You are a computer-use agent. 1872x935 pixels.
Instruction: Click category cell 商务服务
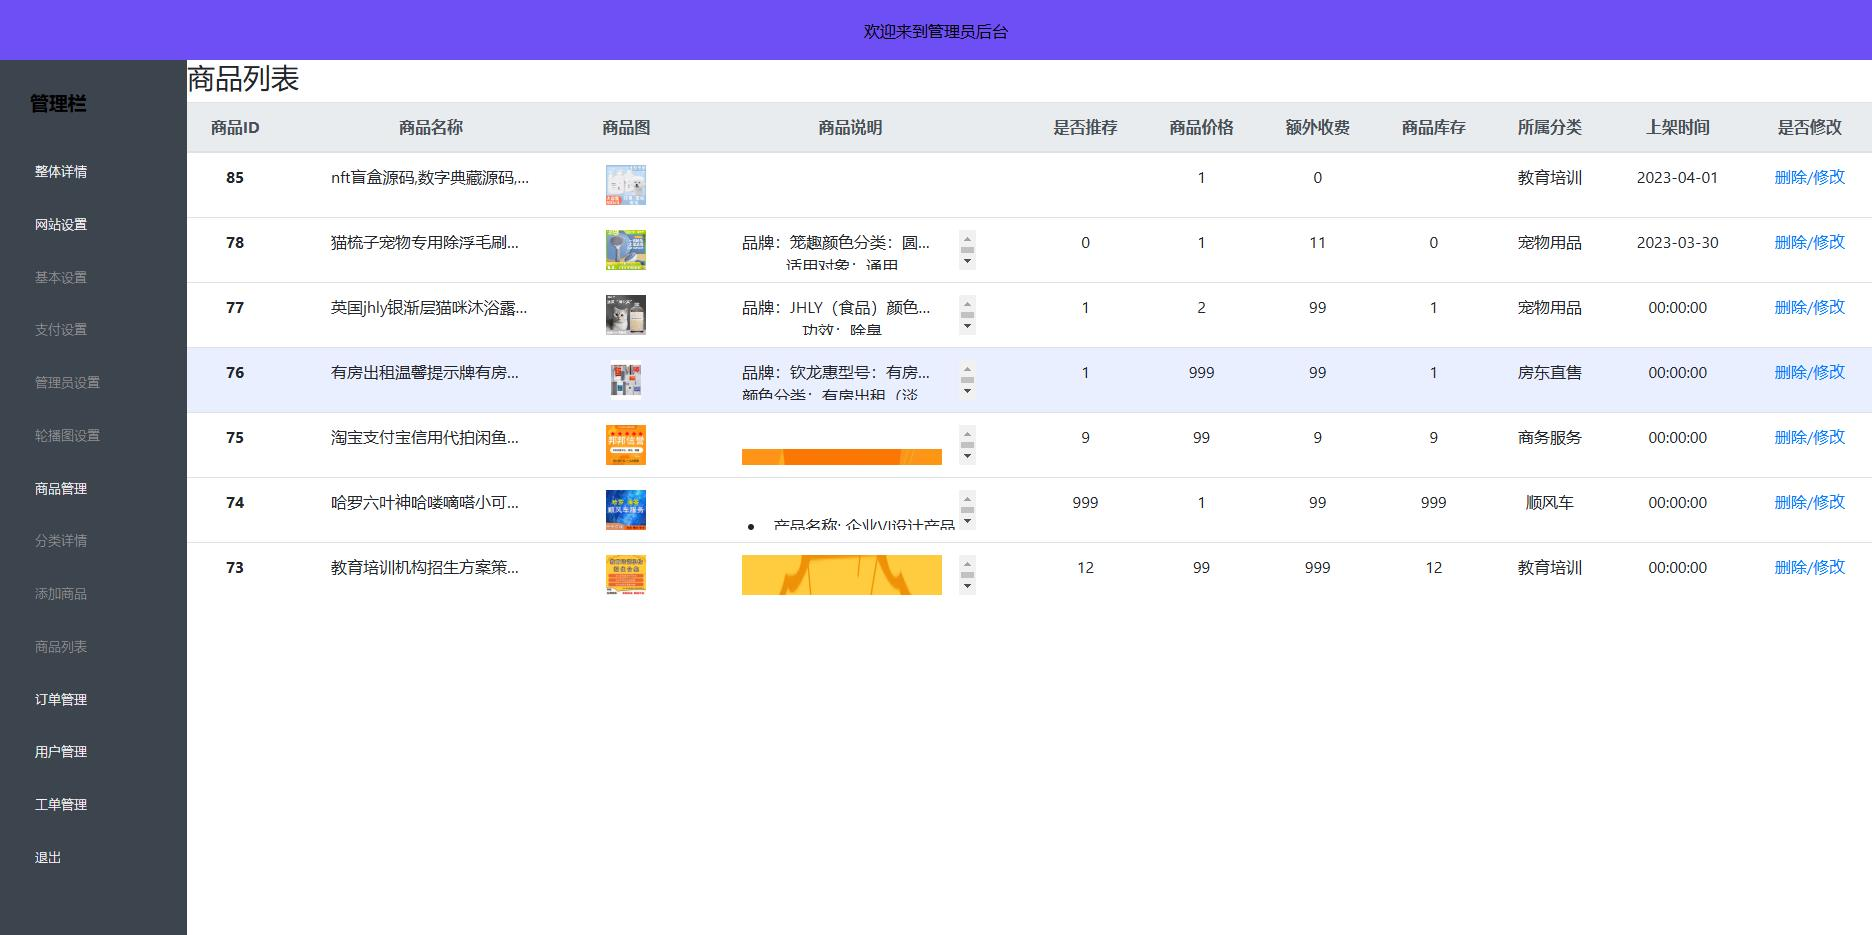(x=1549, y=438)
